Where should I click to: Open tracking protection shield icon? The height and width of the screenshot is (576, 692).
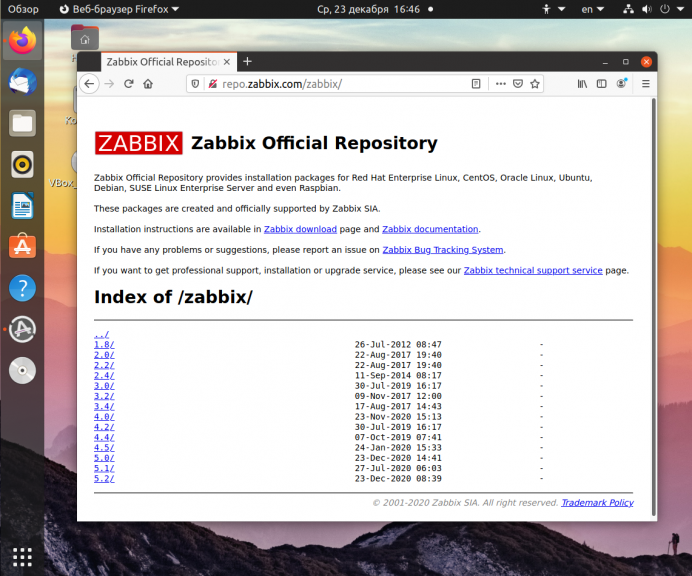[195, 84]
